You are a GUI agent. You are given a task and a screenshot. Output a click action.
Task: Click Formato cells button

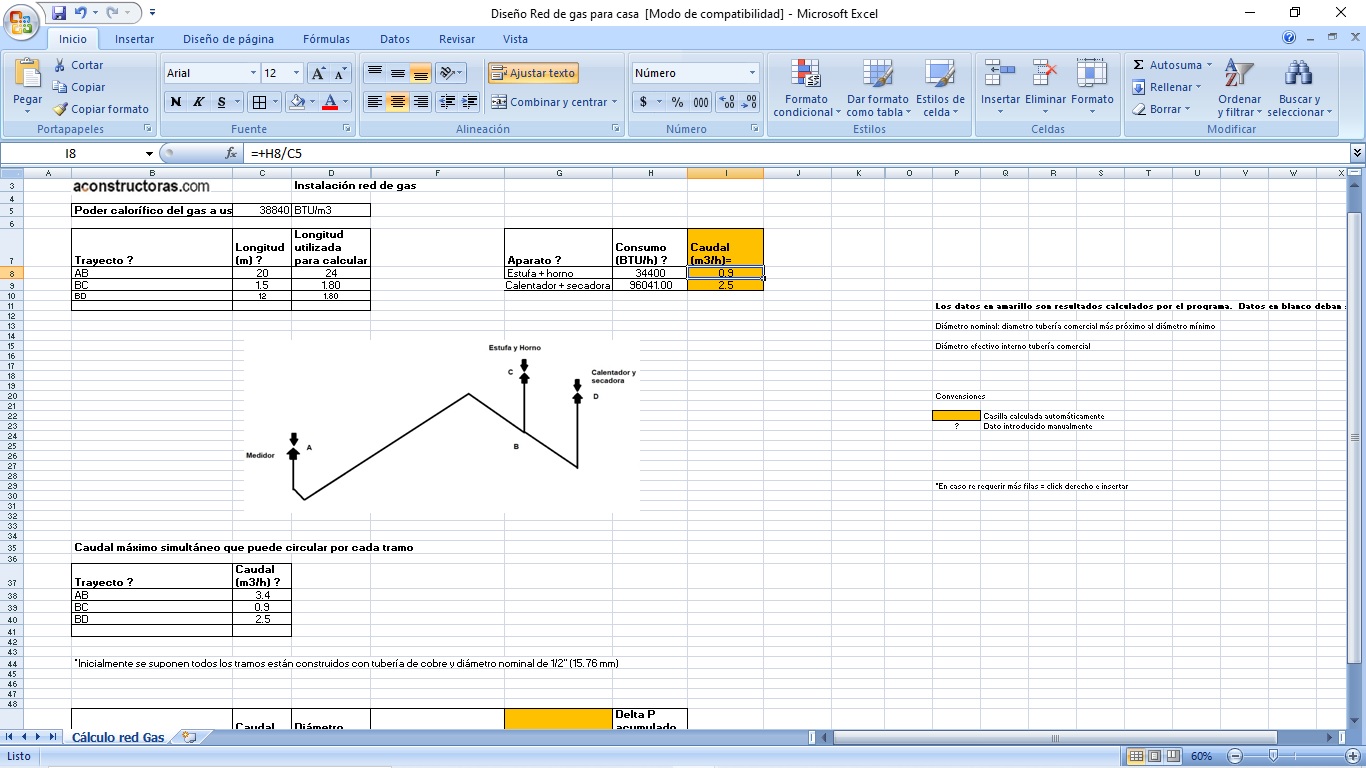tap(1092, 88)
